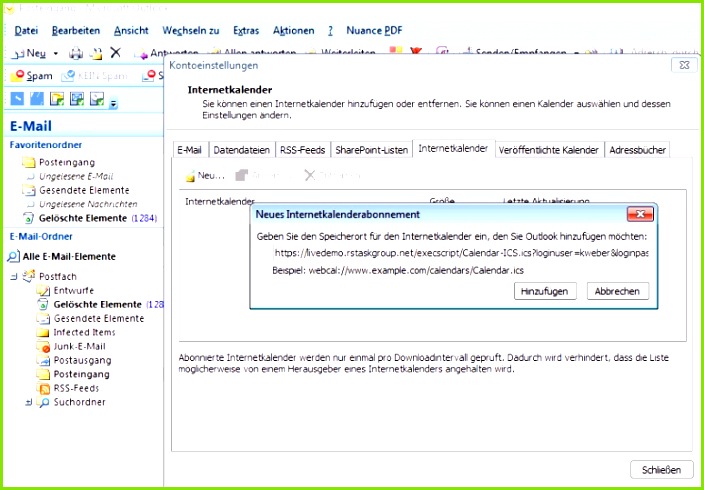
Task: Open the Bearbeiten menu
Action: [x=76, y=31]
